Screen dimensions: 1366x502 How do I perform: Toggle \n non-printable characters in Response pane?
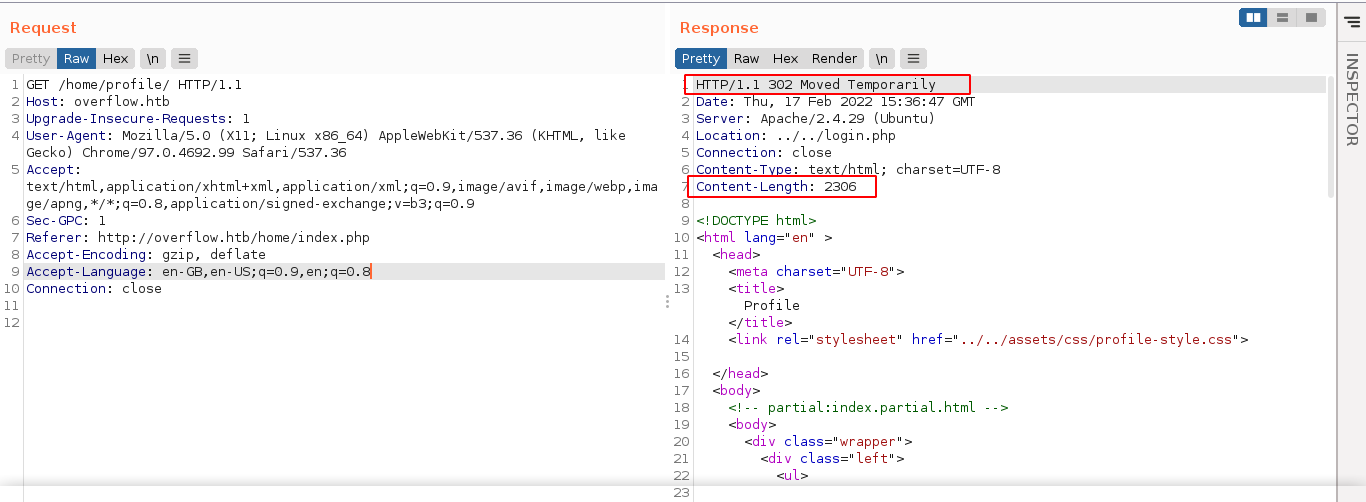pyautogui.click(x=881, y=59)
